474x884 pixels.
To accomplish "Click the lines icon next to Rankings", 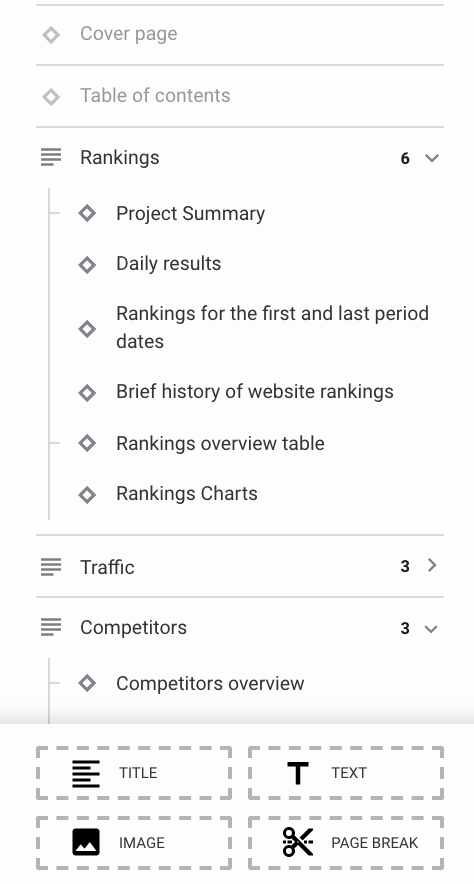I will click(x=51, y=157).
